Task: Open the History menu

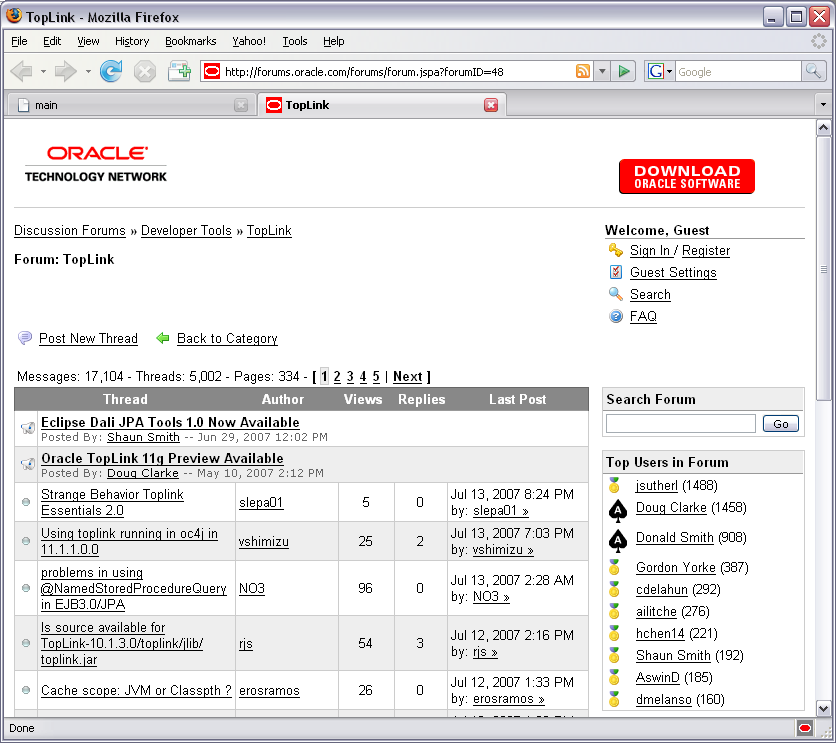Action: [x=132, y=41]
